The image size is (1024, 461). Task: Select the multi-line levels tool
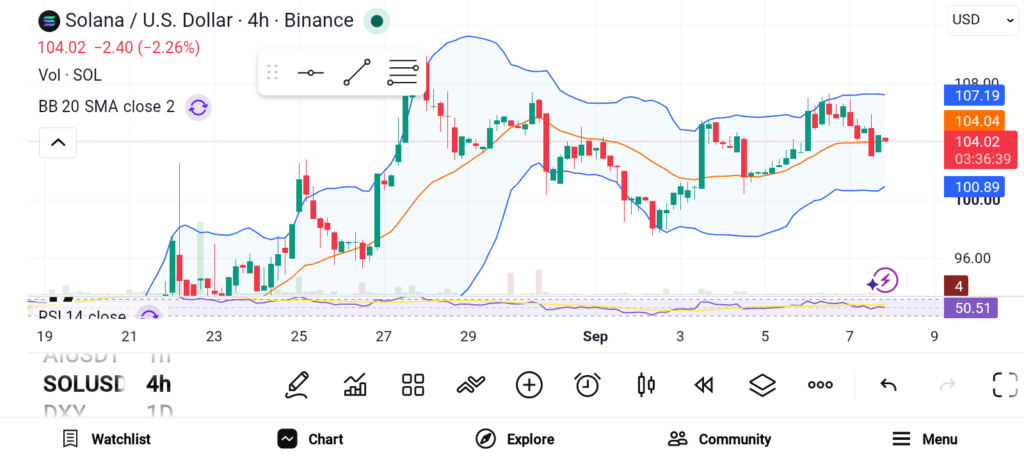(x=402, y=72)
